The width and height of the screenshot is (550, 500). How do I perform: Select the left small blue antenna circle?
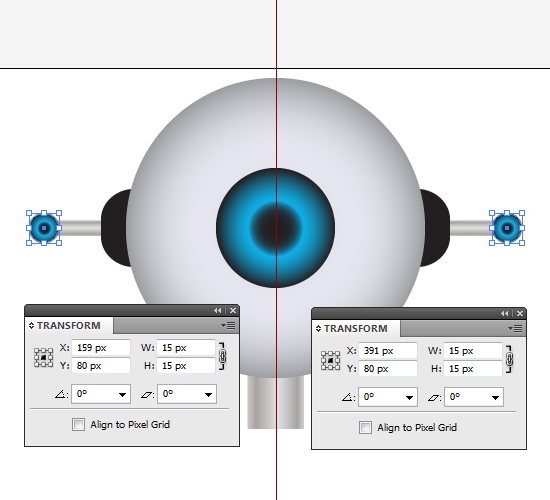pyautogui.click(x=44, y=228)
